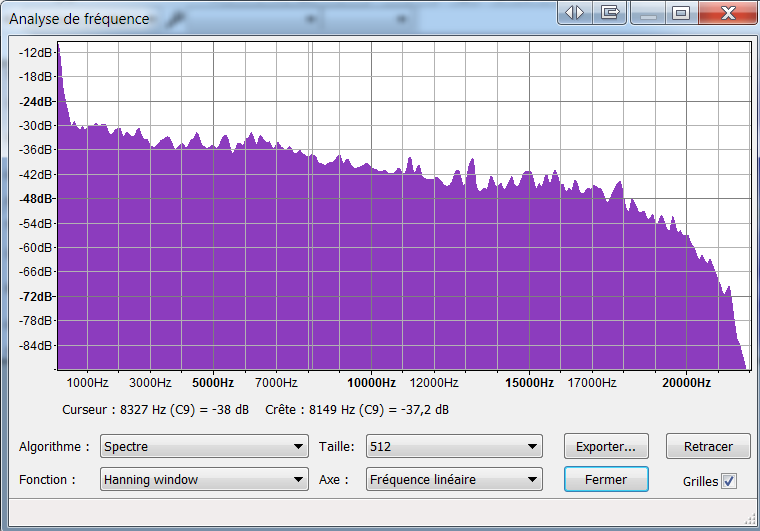The width and height of the screenshot is (760, 531).
Task: Click the 7000Hz axis label
Action: [x=276, y=383]
